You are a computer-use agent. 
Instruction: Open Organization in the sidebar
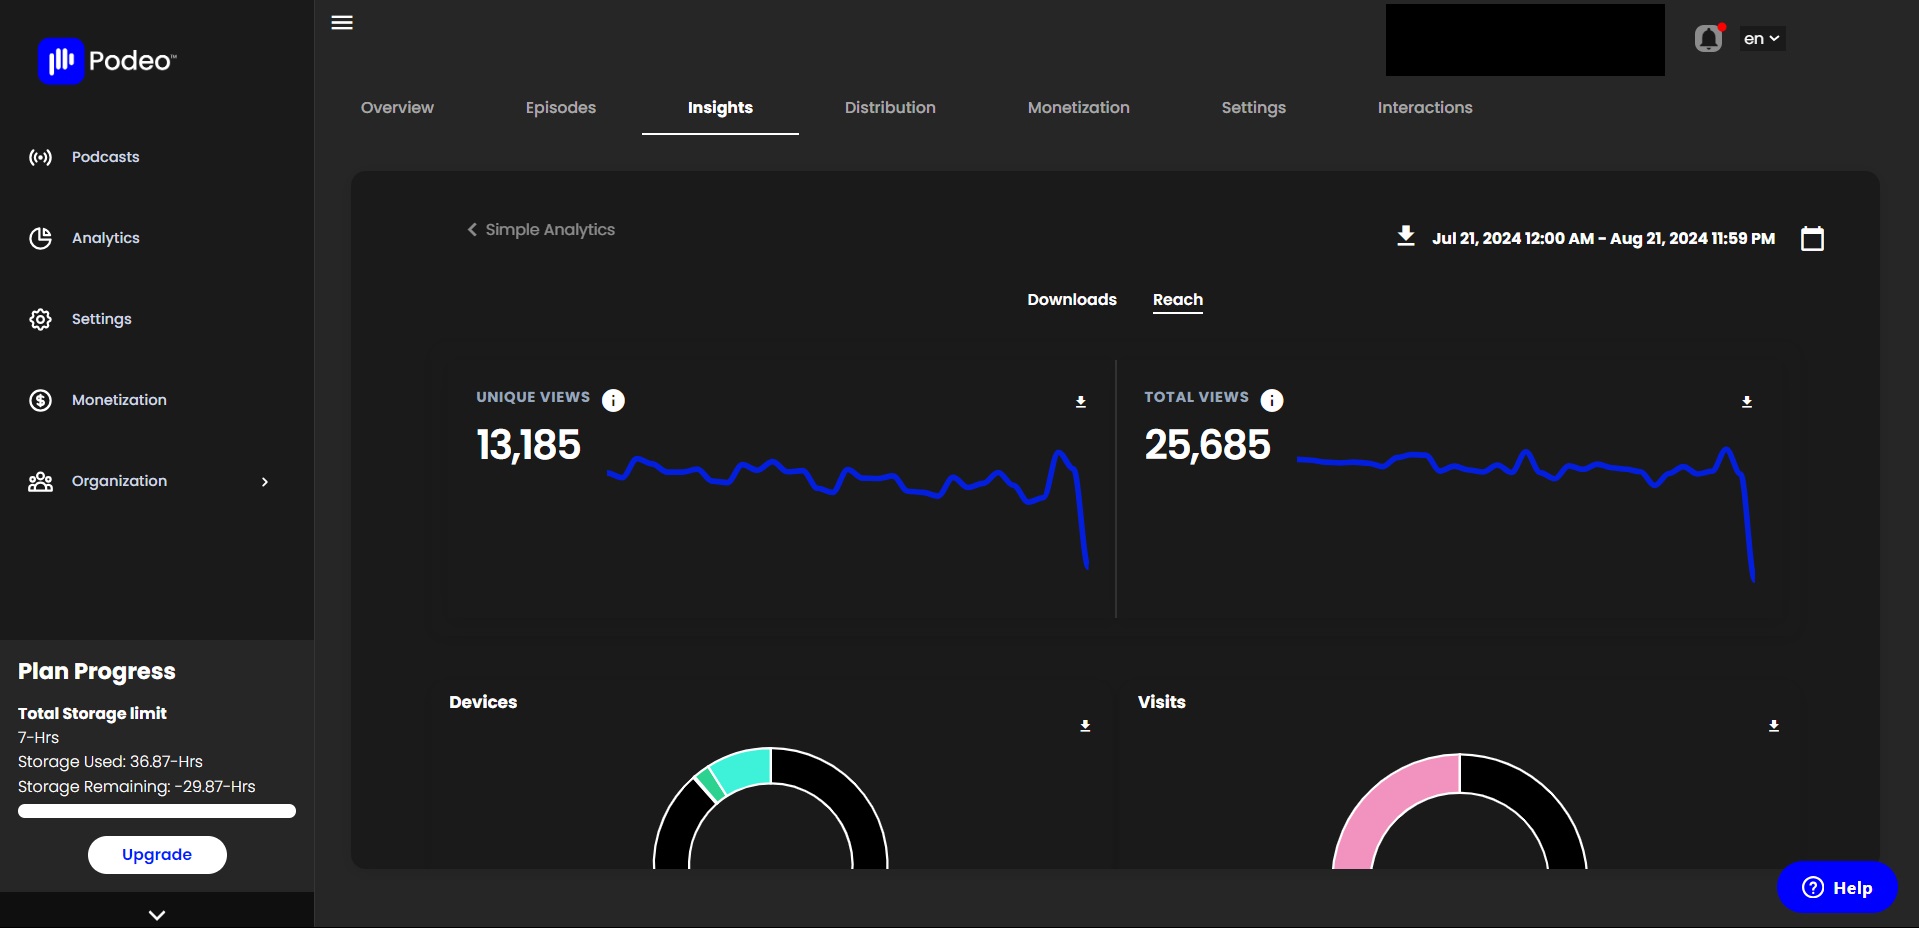pos(119,481)
